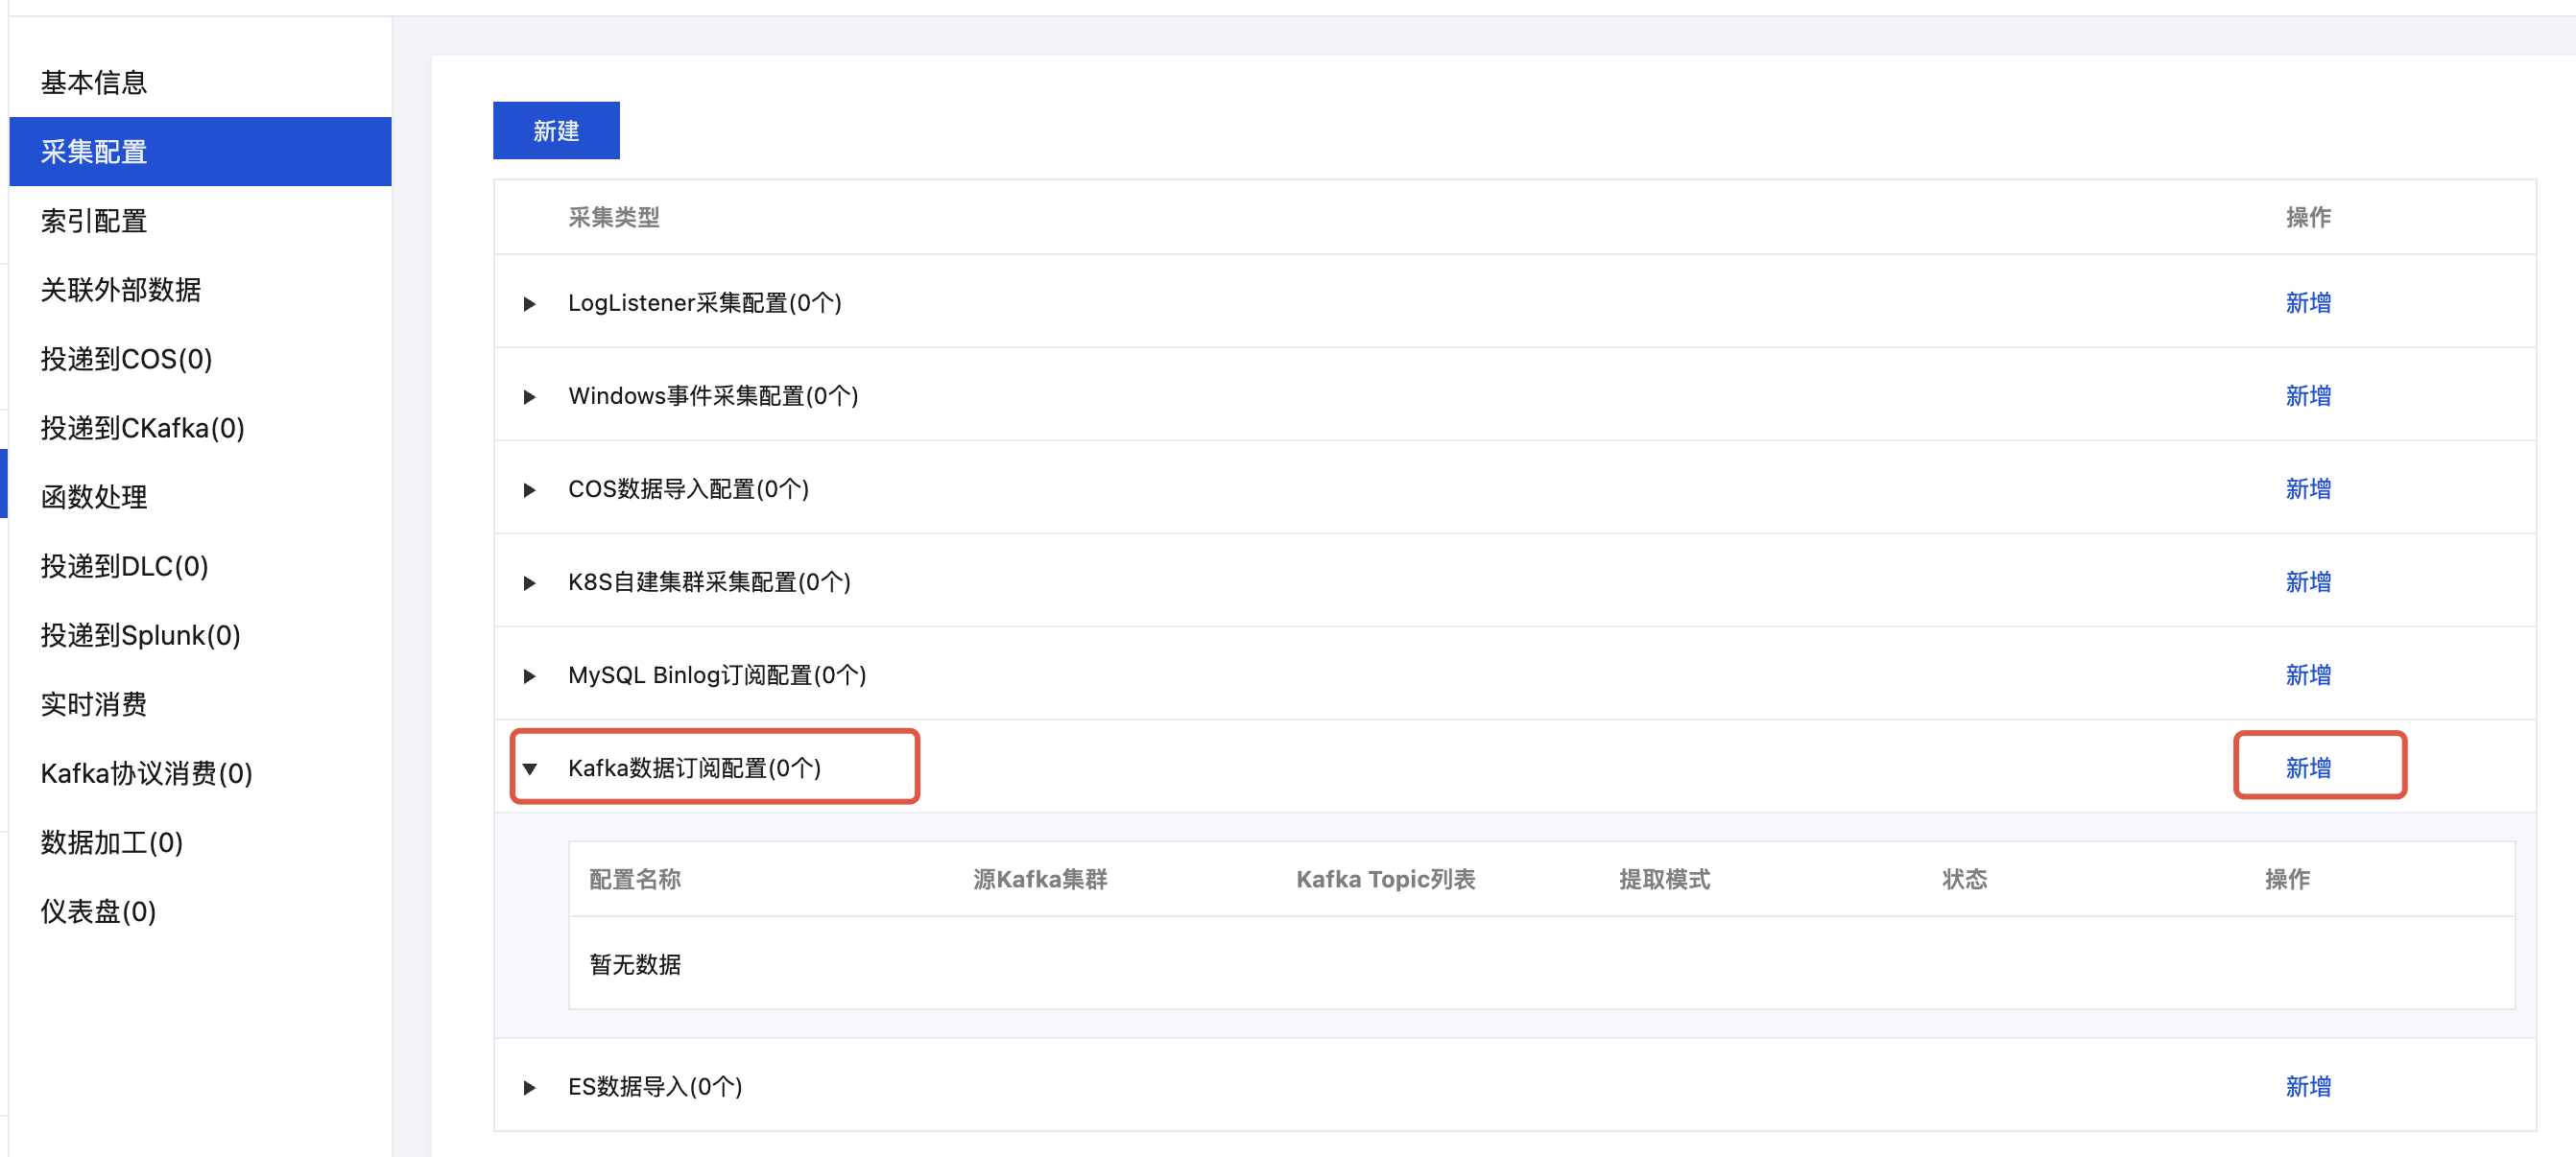Open the 索引配置 sidebar menu
This screenshot has width=2576, height=1157.
click(x=94, y=220)
